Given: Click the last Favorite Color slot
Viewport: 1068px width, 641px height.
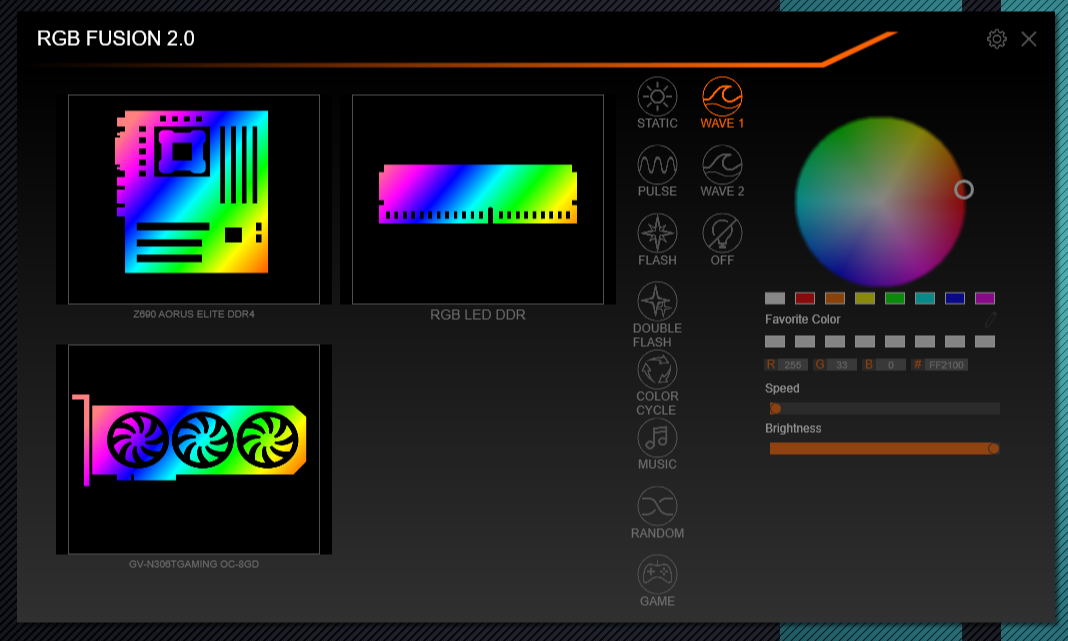Looking at the screenshot, I should click(984, 341).
